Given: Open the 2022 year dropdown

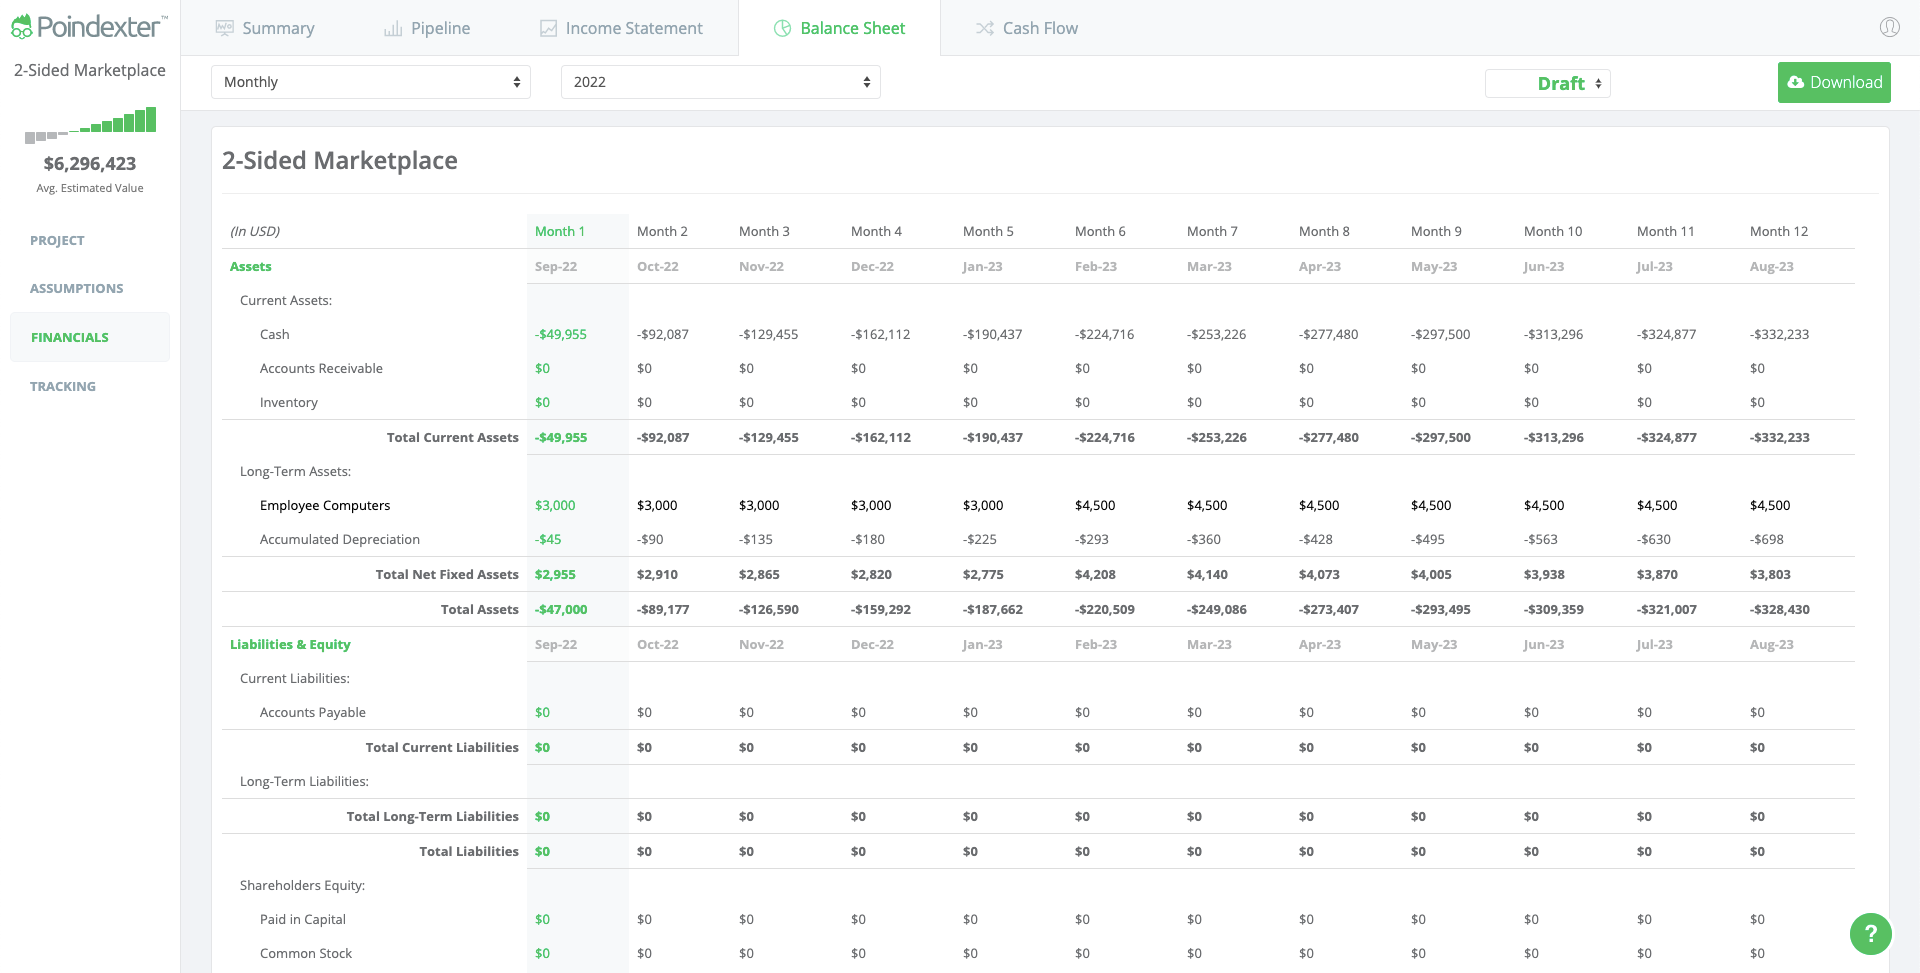Looking at the screenshot, I should 721,82.
